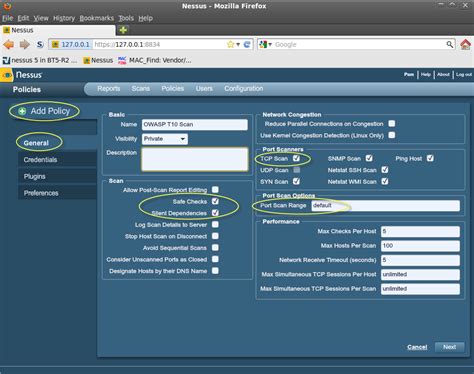The height and width of the screenshot is (374, 474).
Task: Click the S icon next to navigation arrows
Action: tap(40, 44)
